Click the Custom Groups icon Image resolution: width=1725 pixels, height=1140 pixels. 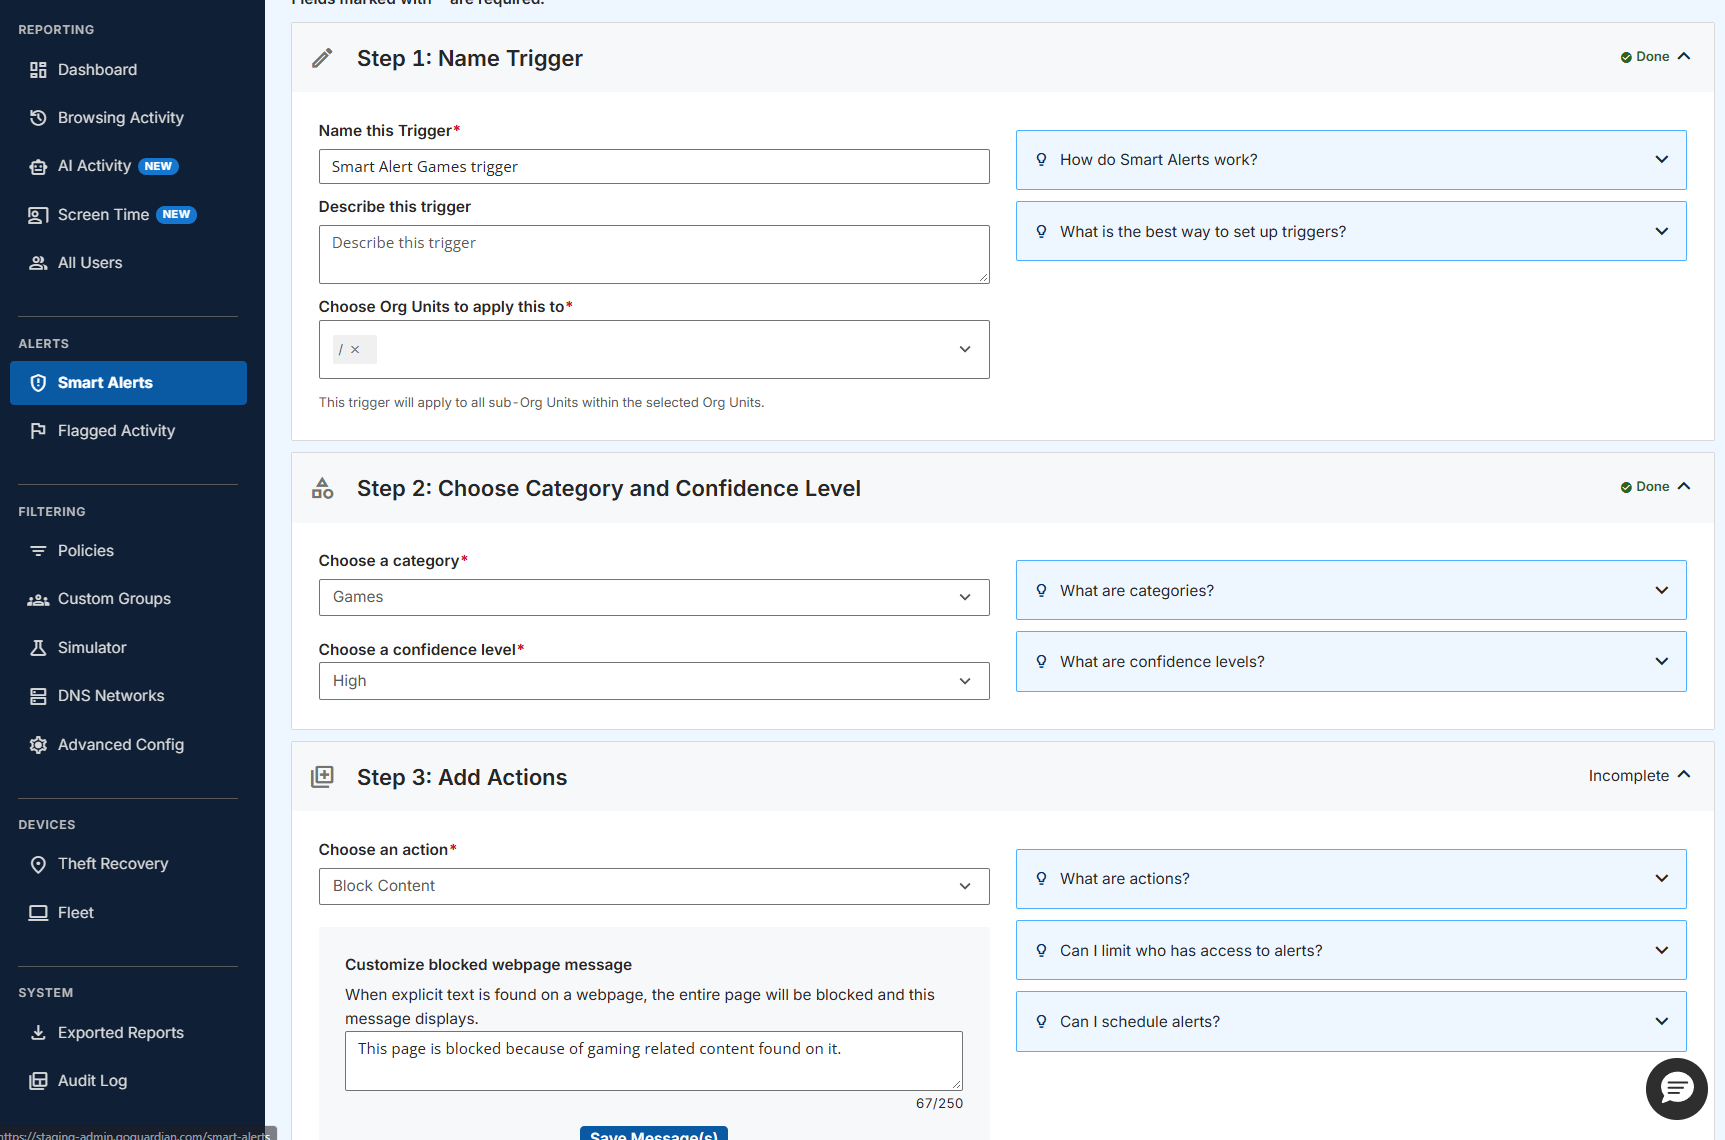click(x=38, y=599)
